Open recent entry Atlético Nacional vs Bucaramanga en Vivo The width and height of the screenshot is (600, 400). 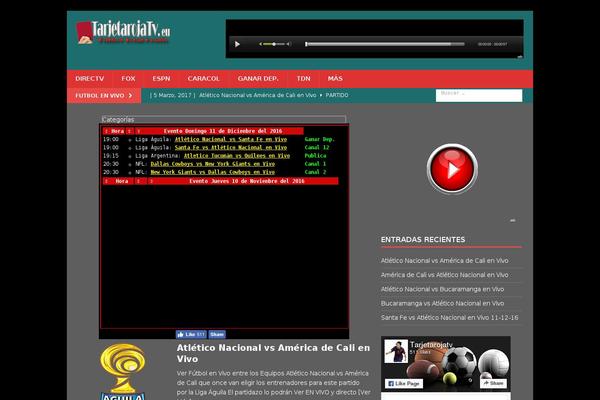[x=442, y=289]
